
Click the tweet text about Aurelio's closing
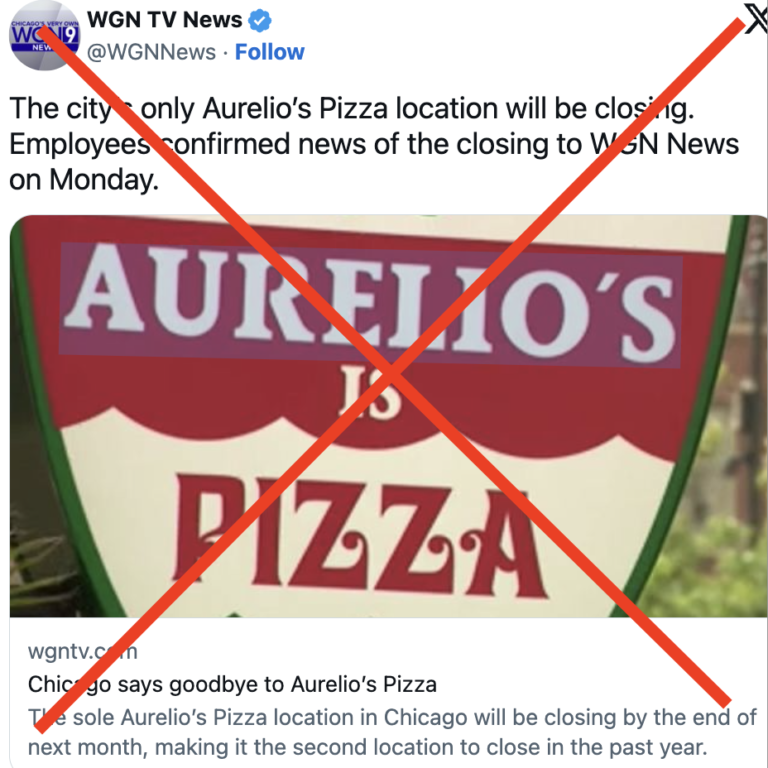pyautogui.click(x=374, y=144)
